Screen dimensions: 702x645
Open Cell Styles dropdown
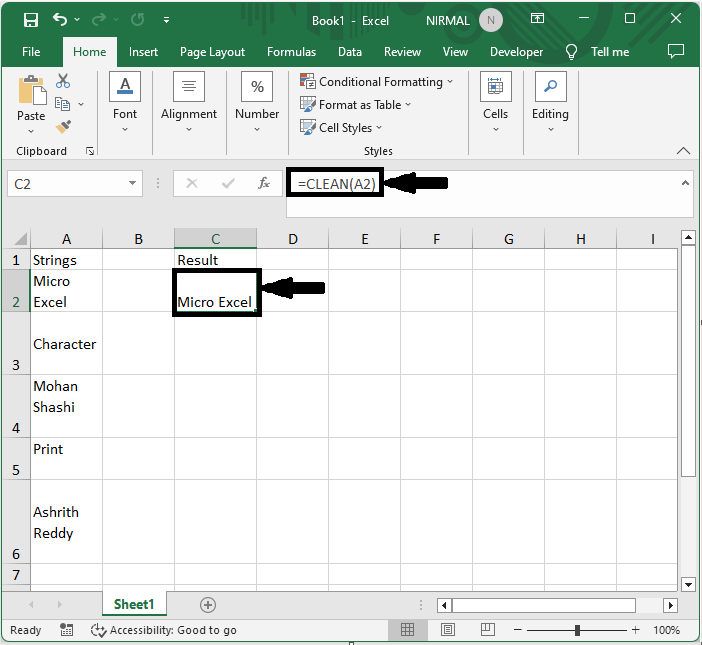(341, 128)
